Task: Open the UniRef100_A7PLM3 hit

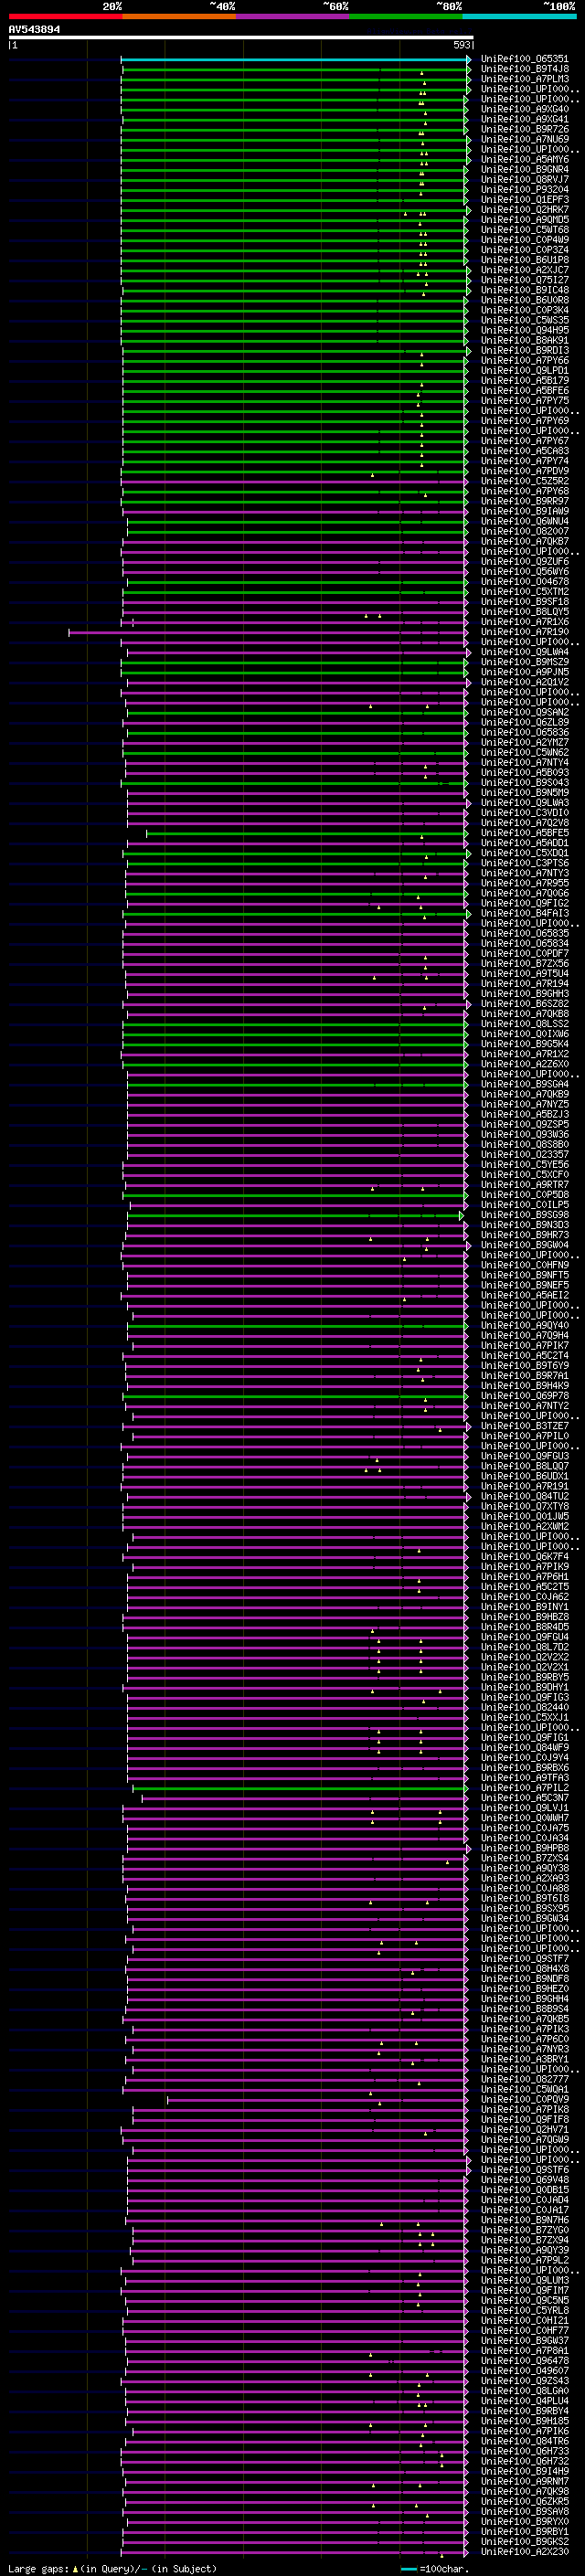Action: 524,79
